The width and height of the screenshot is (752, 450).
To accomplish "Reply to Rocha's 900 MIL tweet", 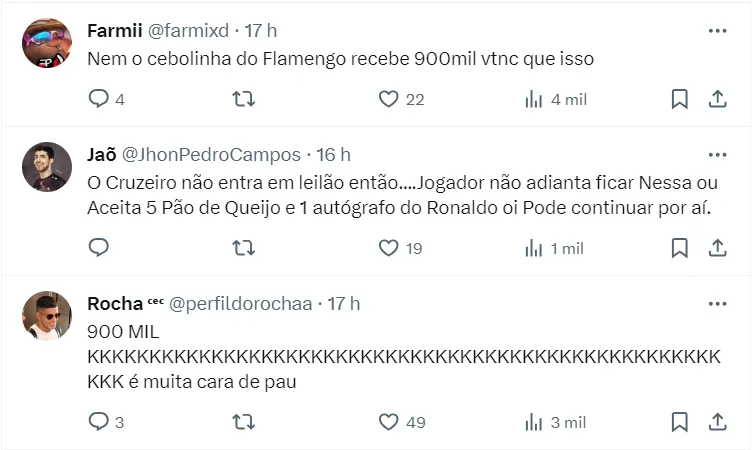I will point(99,422).
